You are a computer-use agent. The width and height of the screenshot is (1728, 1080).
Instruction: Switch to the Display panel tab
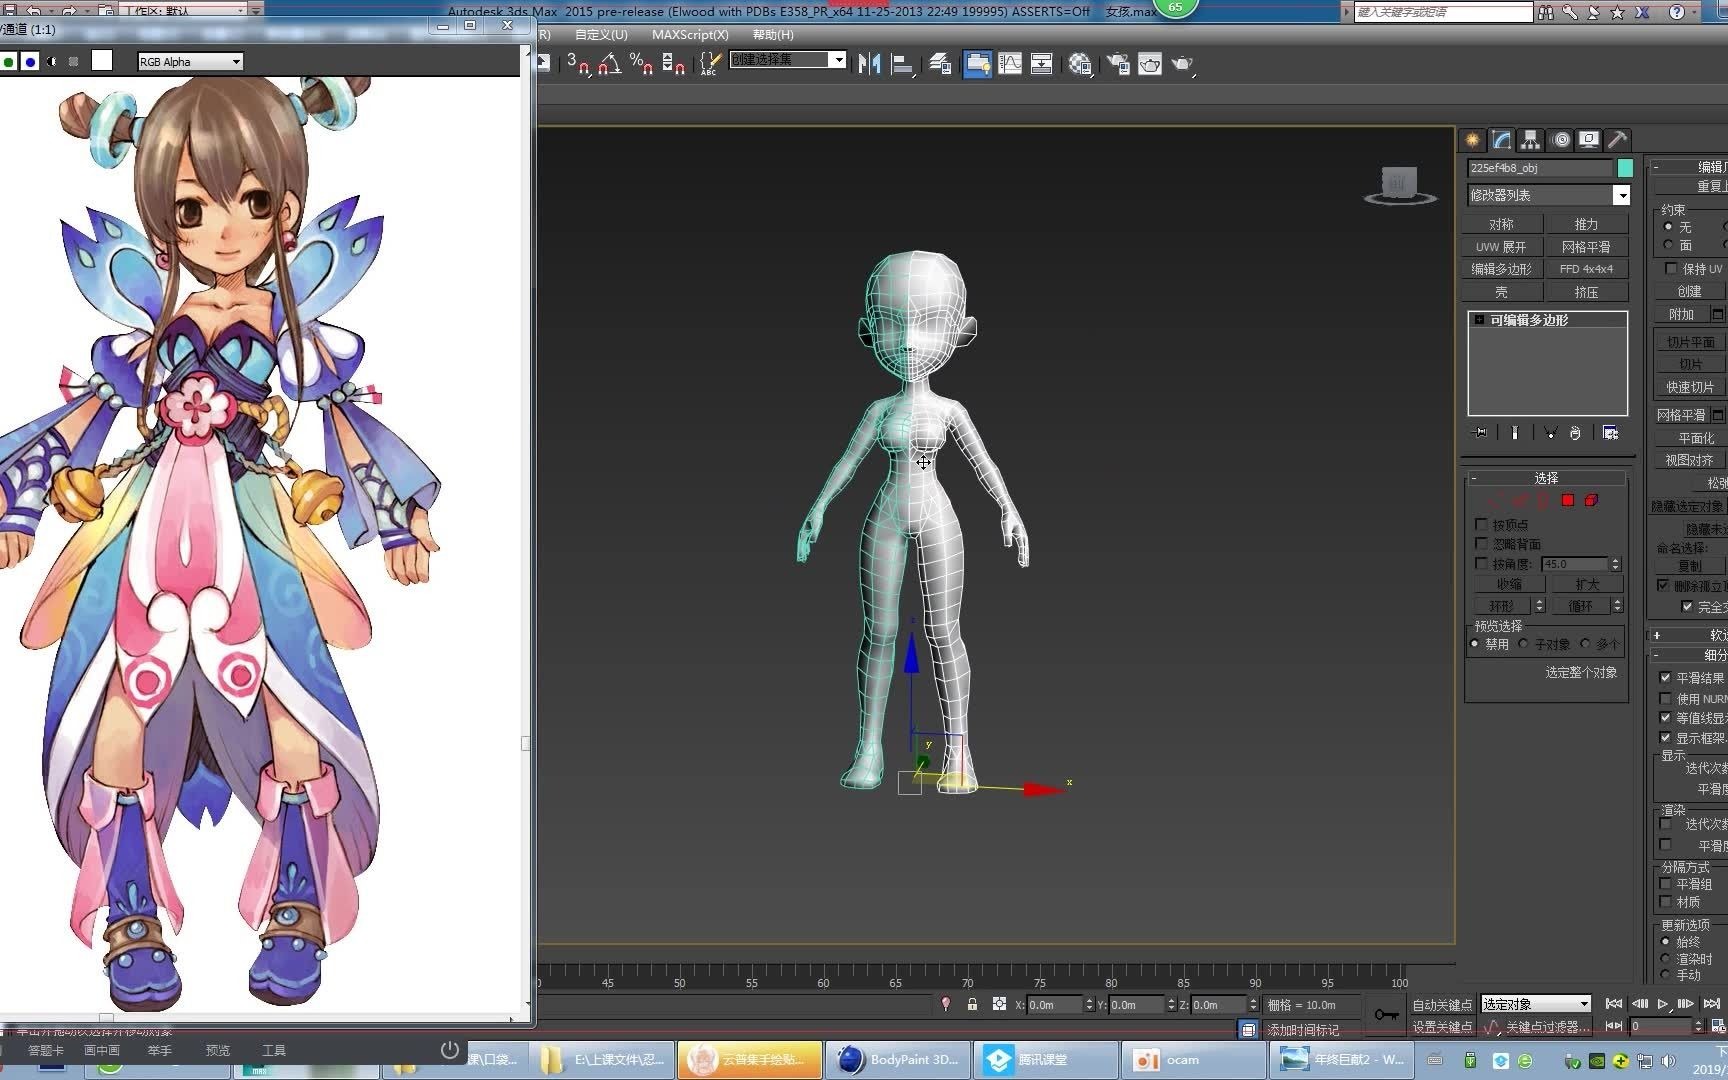(x=1589, y=140)
